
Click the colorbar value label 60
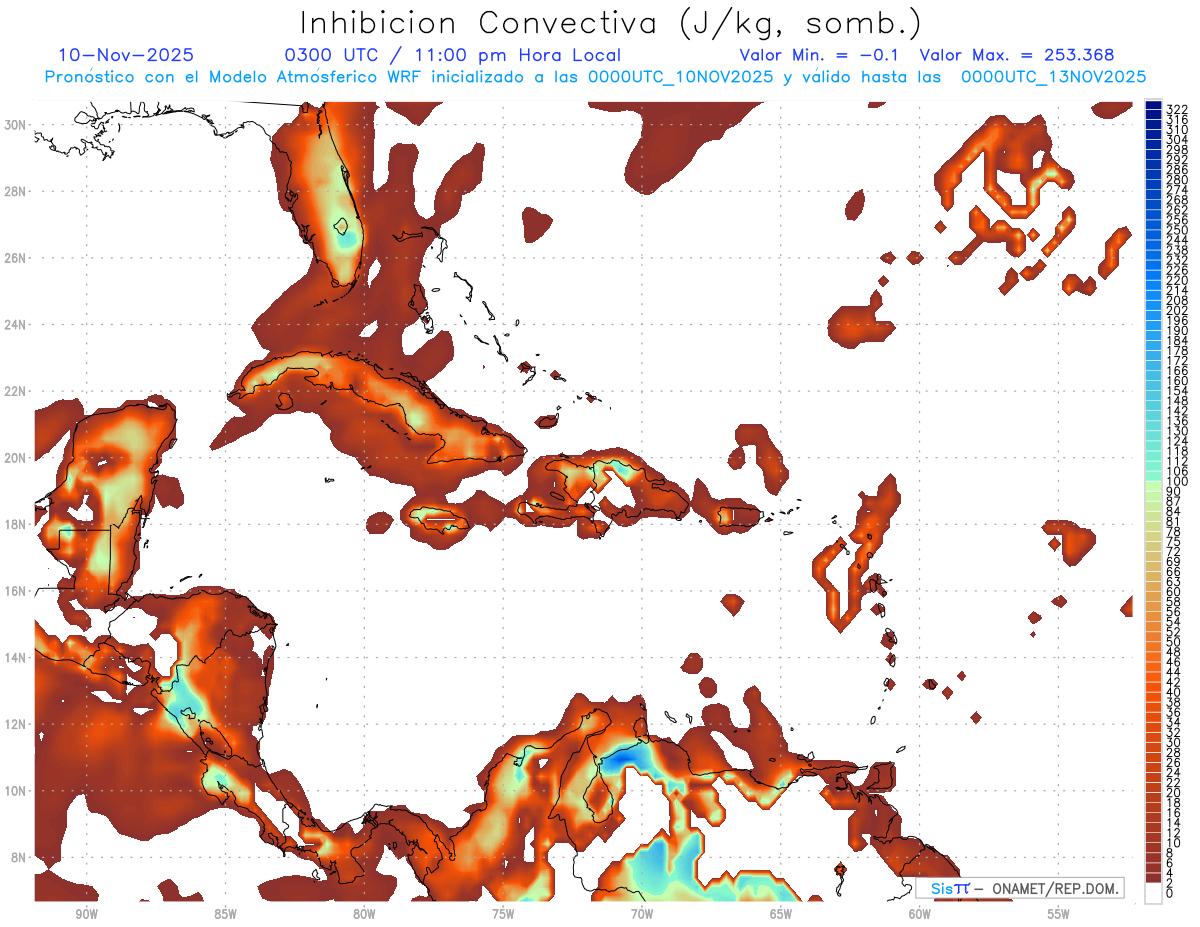click(1174, 591)
